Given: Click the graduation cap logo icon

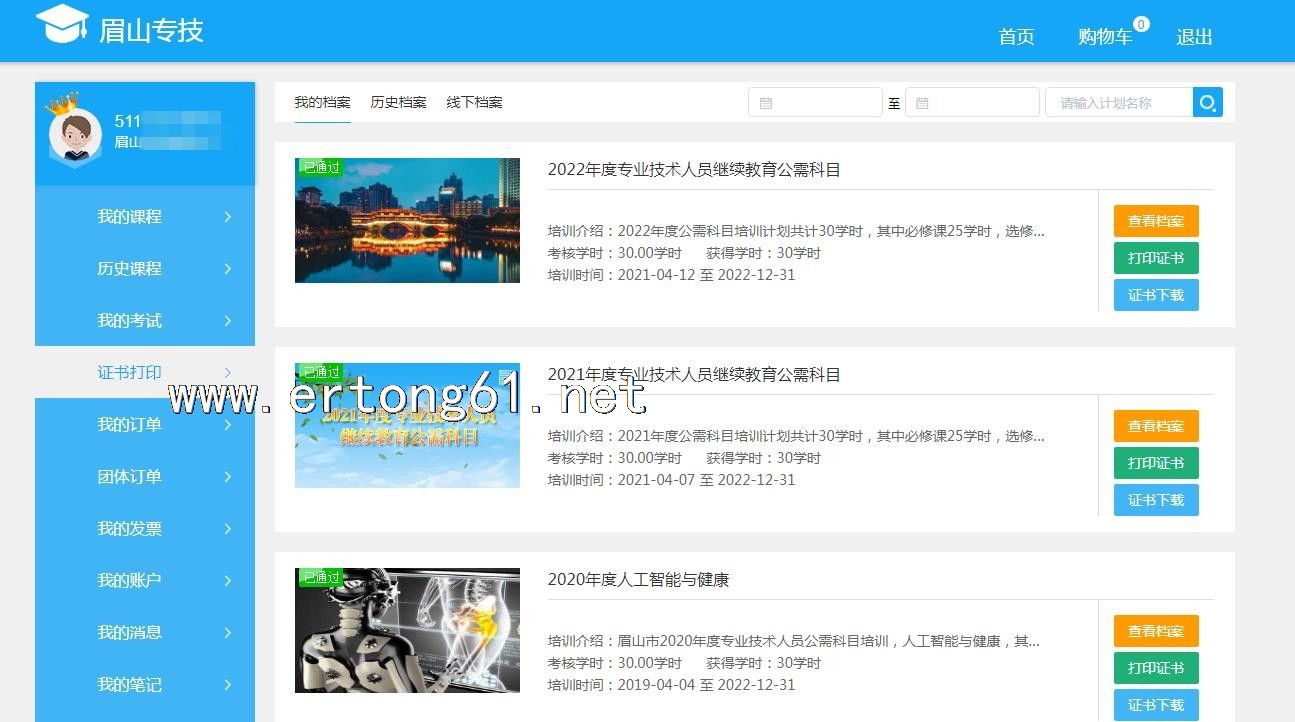Looking at the screenshot, I should click(x=62, y=24).
